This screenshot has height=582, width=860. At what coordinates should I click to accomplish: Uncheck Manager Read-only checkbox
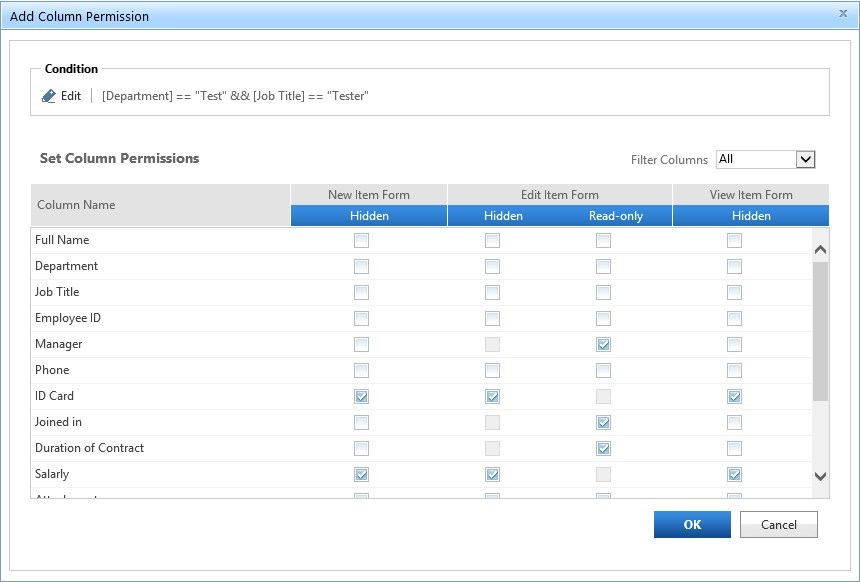pos(603,344)
